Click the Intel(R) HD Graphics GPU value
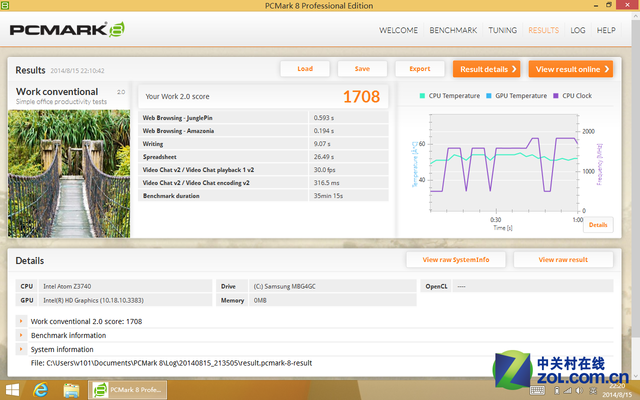Screen dimensions: 640x400 pos(93,300)
